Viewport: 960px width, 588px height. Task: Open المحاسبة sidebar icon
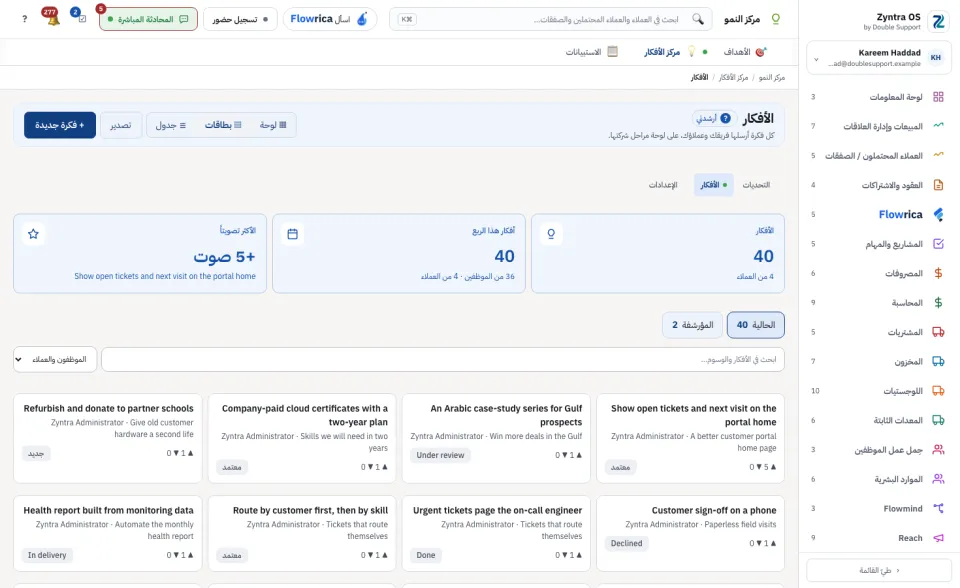click(938, 303)
